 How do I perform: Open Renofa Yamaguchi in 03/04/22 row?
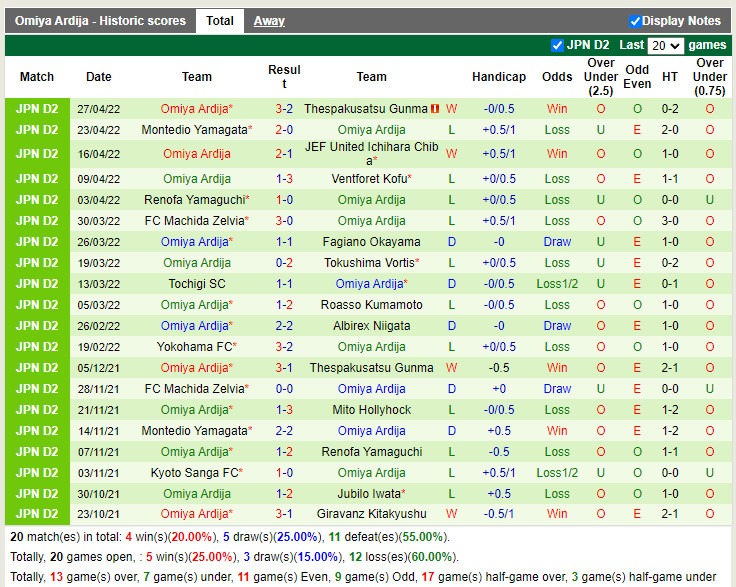tap(197, 200)
